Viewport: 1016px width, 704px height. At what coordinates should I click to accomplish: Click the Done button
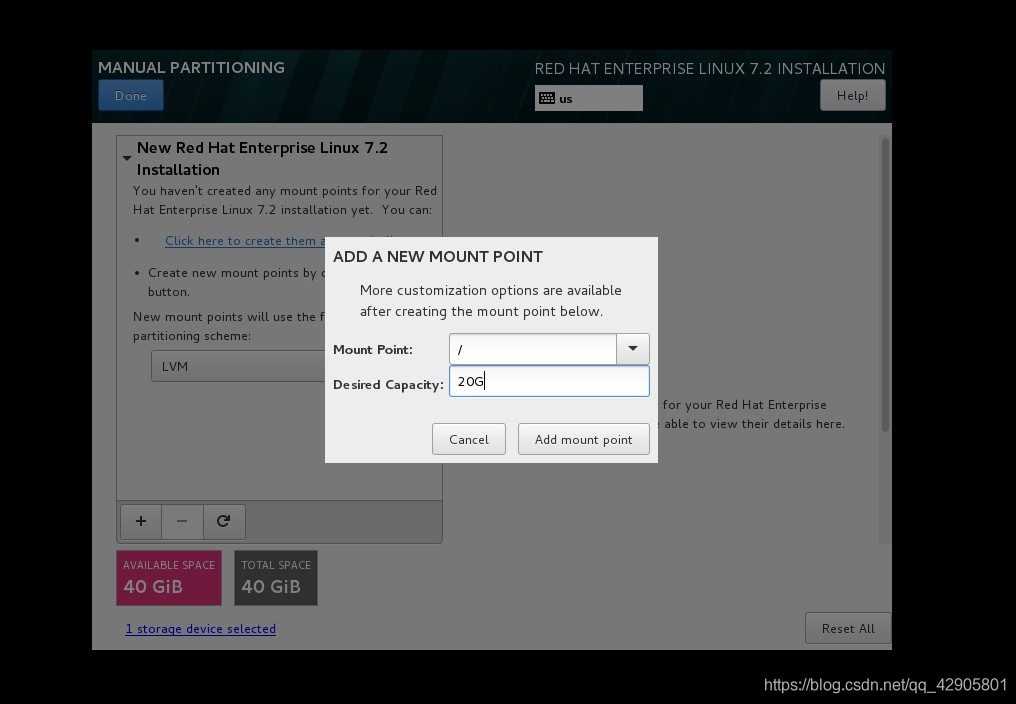coord(131,95)
